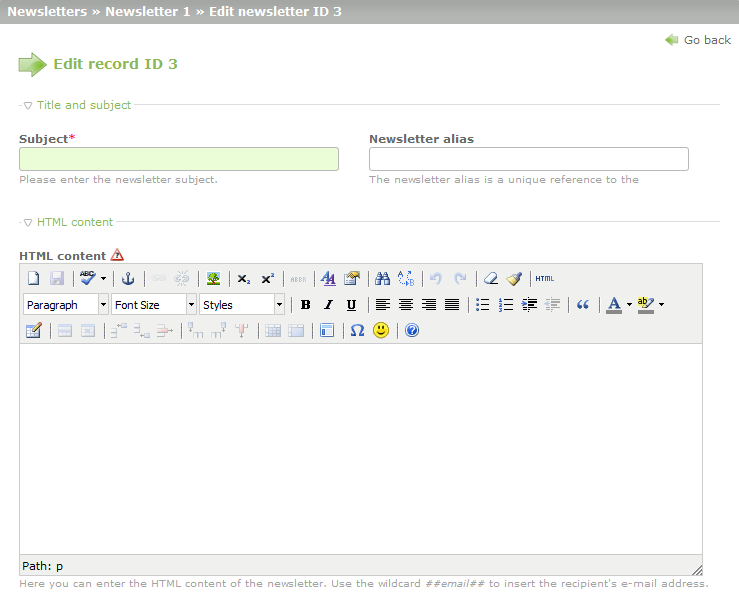Click the blockquote icon

[583, 305]
